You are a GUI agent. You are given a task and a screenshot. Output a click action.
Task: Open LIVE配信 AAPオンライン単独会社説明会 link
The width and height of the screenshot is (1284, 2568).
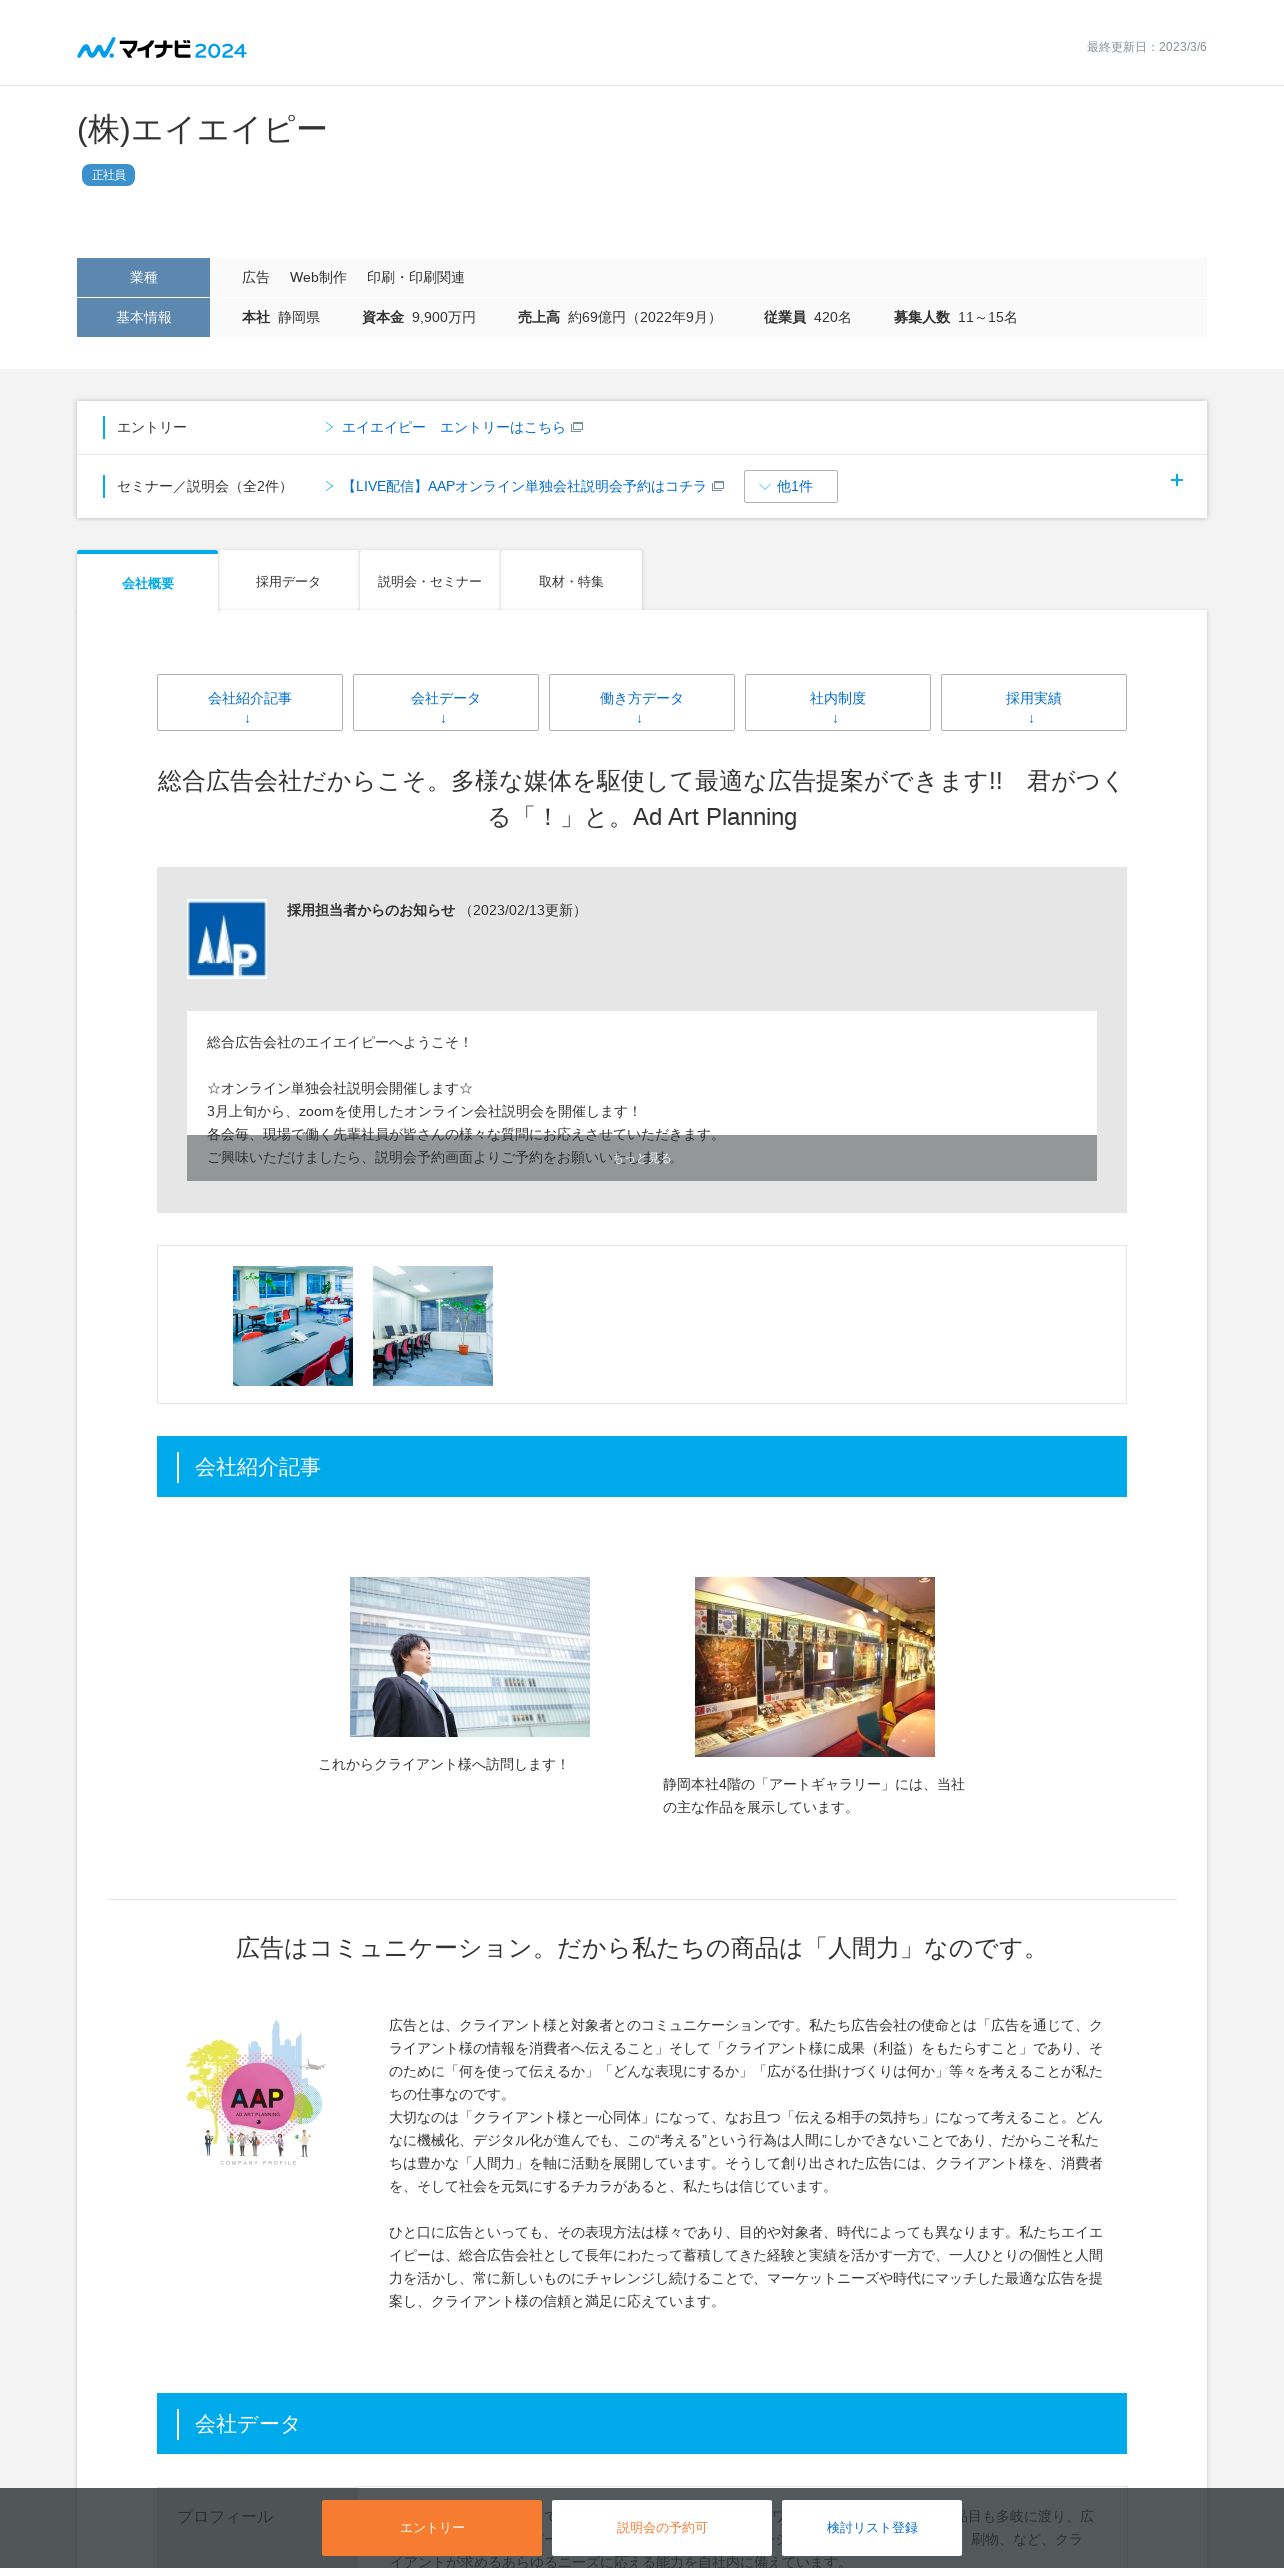point(524,486)
